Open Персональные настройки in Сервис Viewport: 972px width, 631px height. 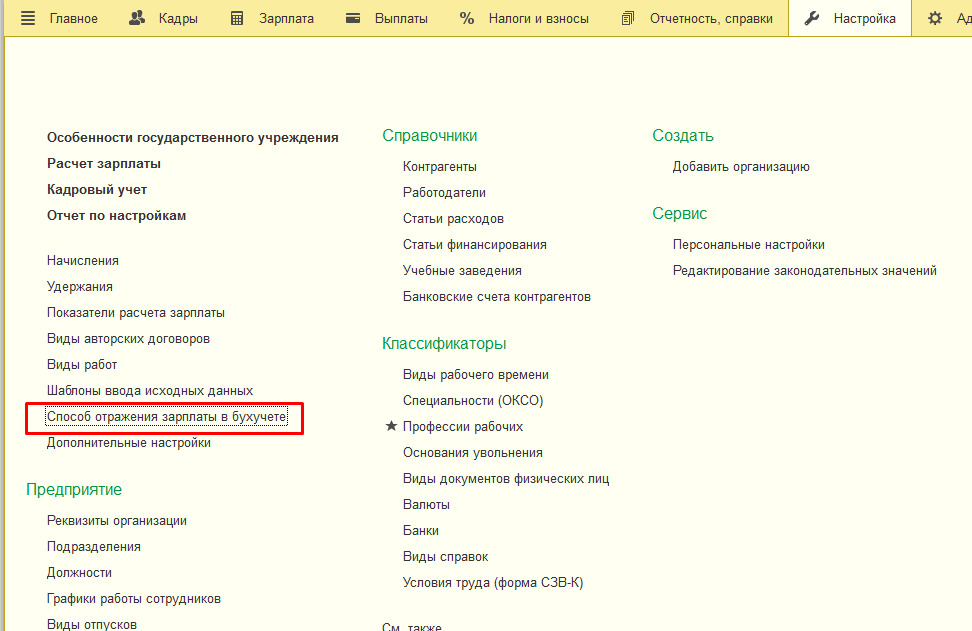[x=748, y=244]
